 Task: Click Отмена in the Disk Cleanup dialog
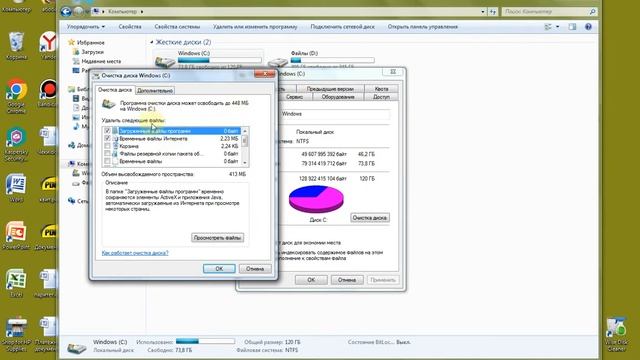pyautogui.click(x=255, y=269)
